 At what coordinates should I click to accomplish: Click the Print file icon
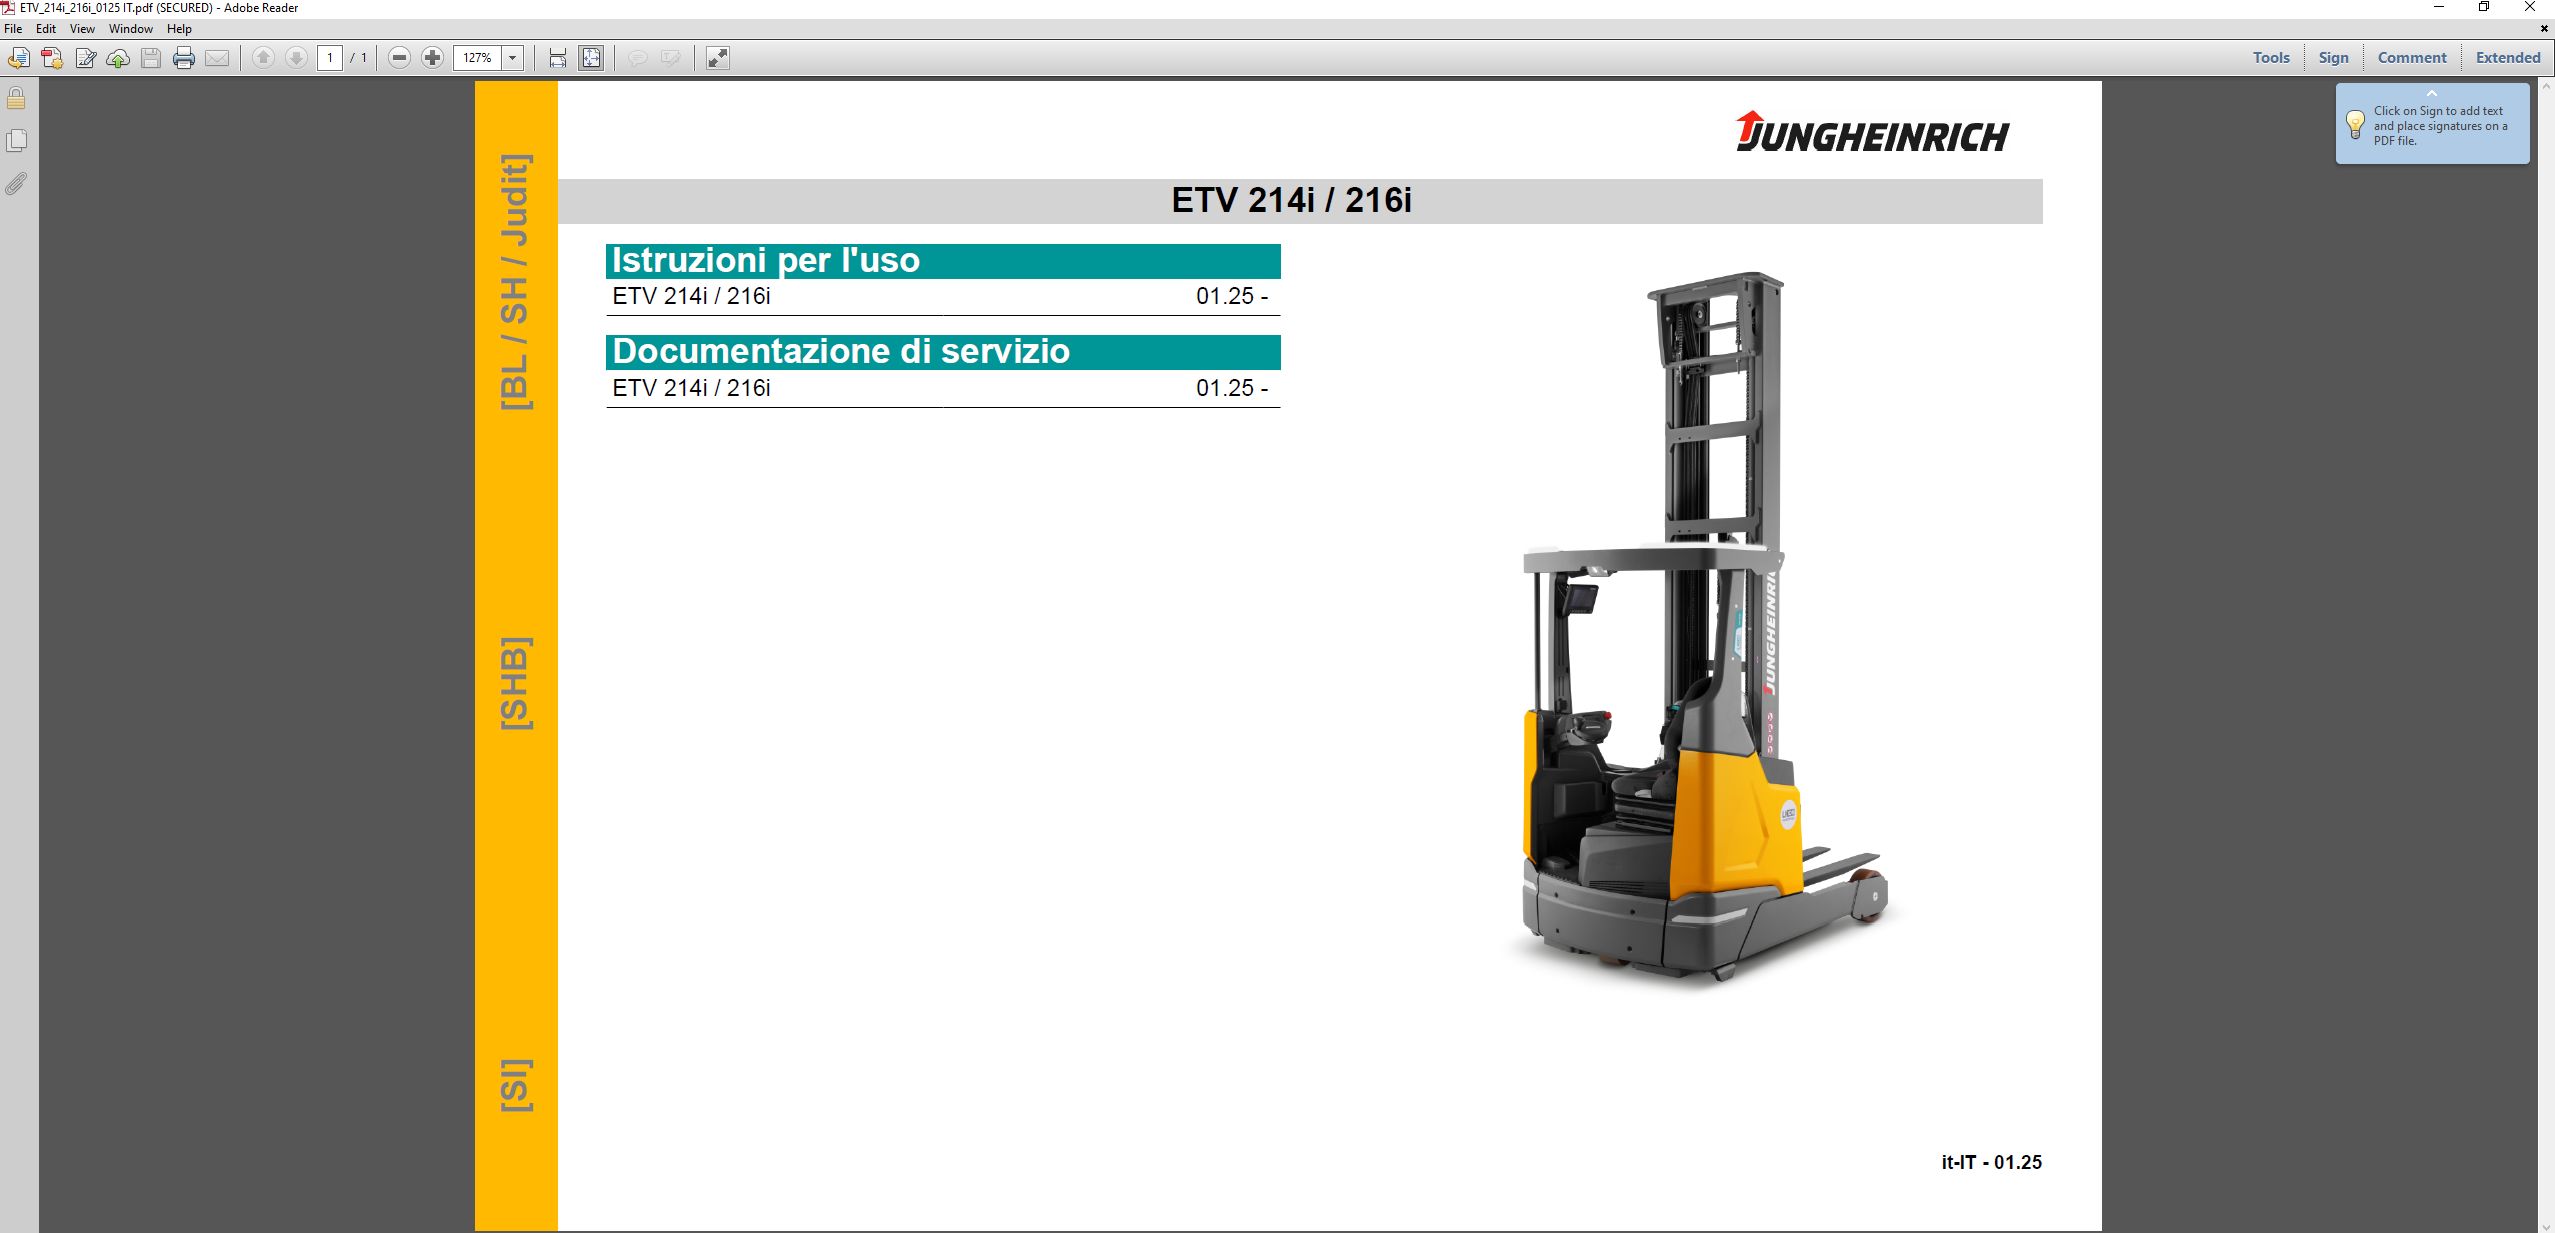[x=184, y=58]
